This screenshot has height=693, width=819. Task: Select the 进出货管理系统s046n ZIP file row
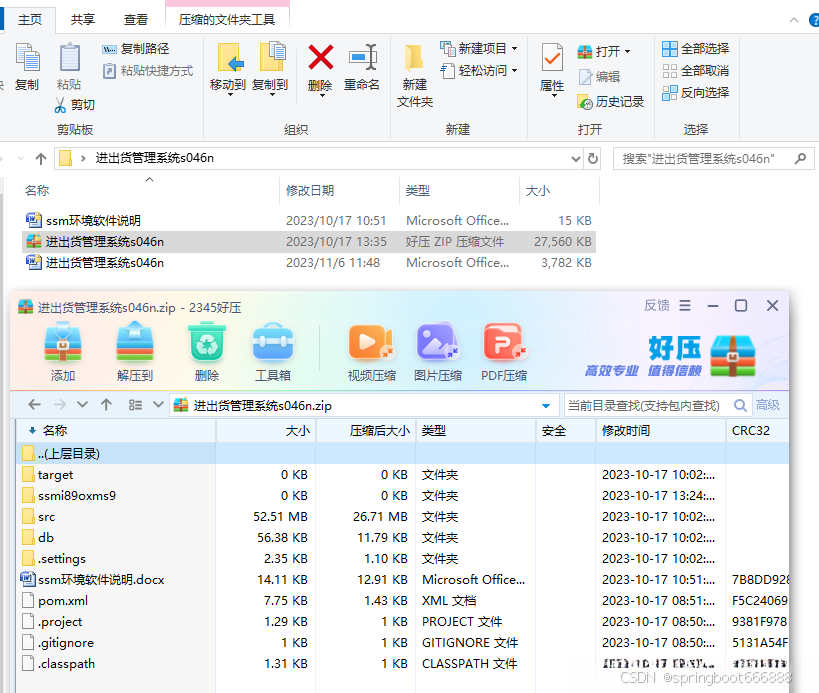(309, 242)
